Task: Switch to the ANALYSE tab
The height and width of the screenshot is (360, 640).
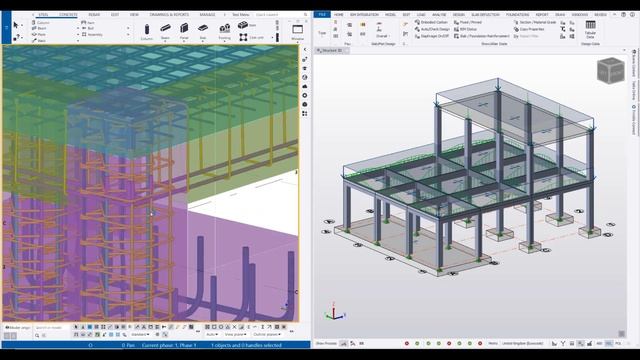Action: [439, 15]
